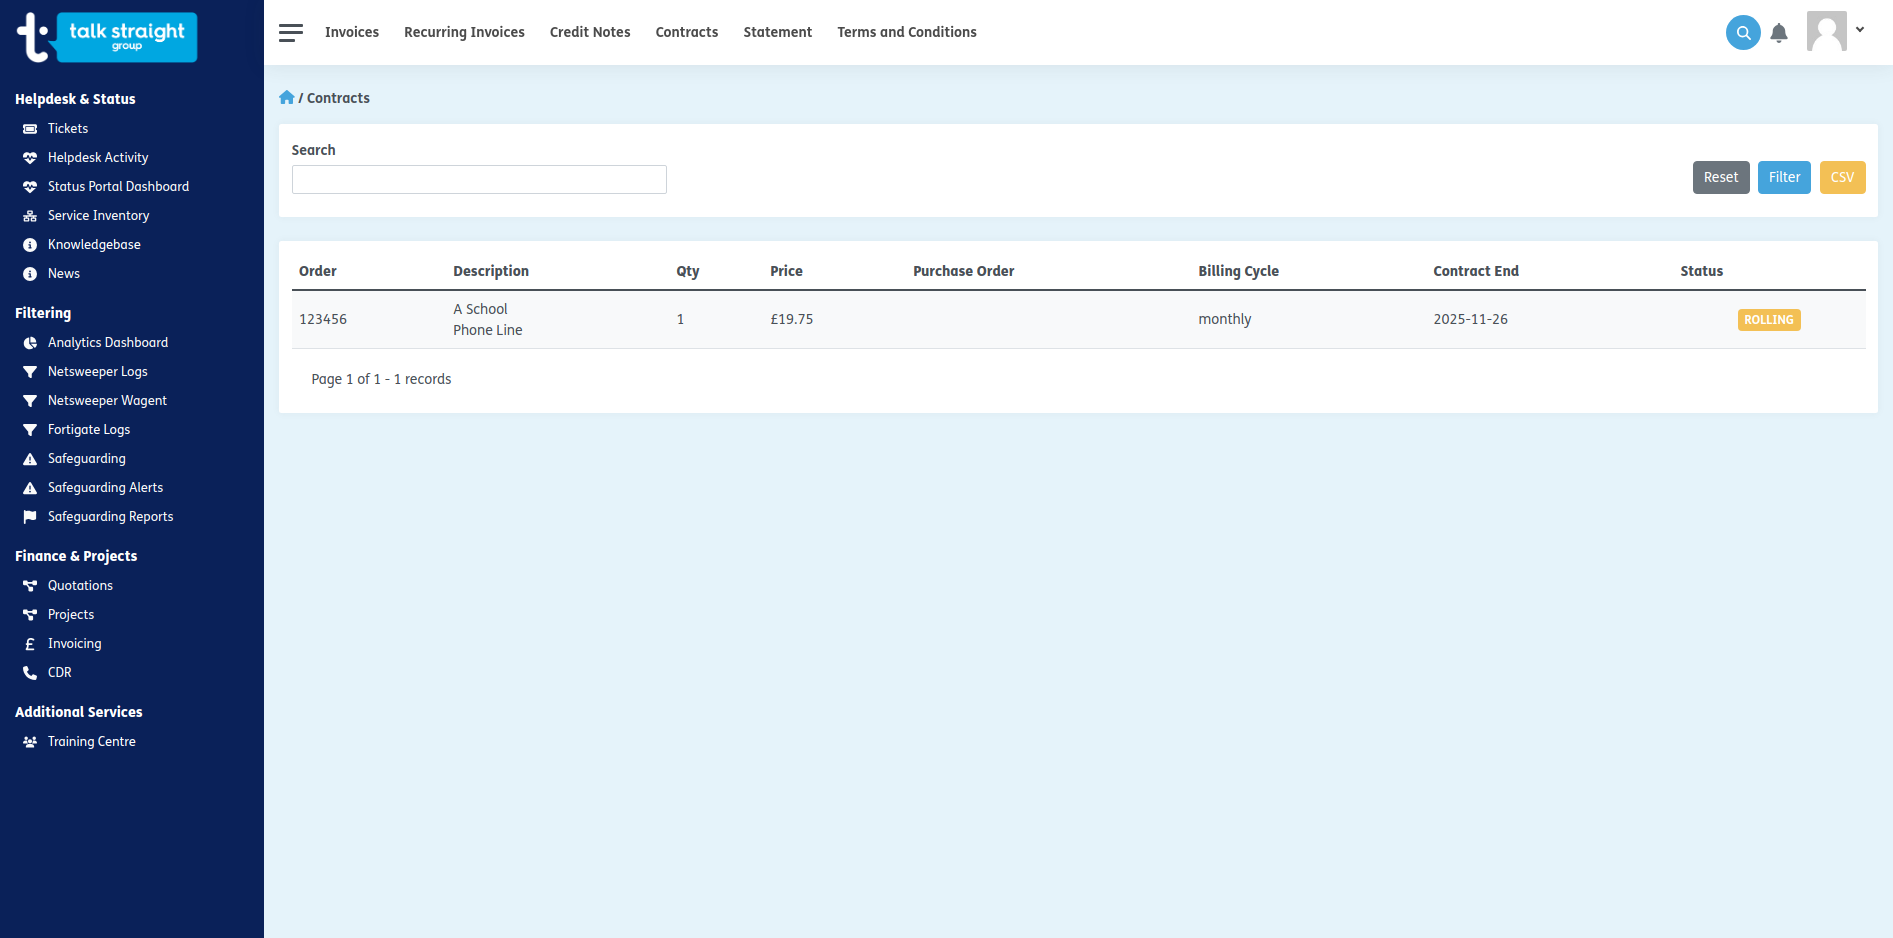Open the Invoicing link
The image size is (1893, 938).
pyautogui.click(x=75, y=644)
